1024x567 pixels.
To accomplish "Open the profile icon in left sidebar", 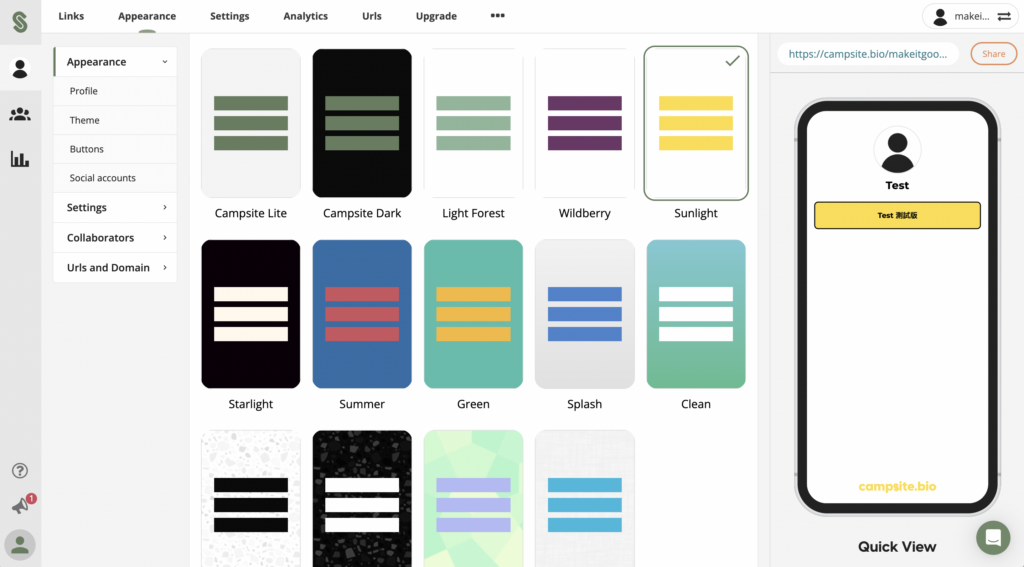I will click(x=20, y=68).
